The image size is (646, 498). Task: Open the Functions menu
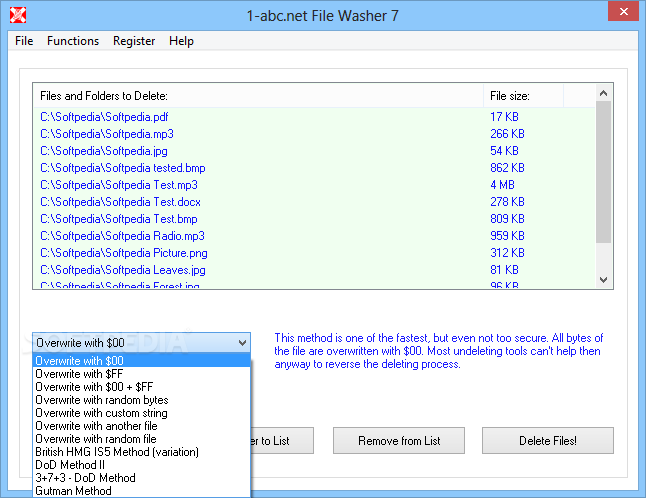(73, 41)
